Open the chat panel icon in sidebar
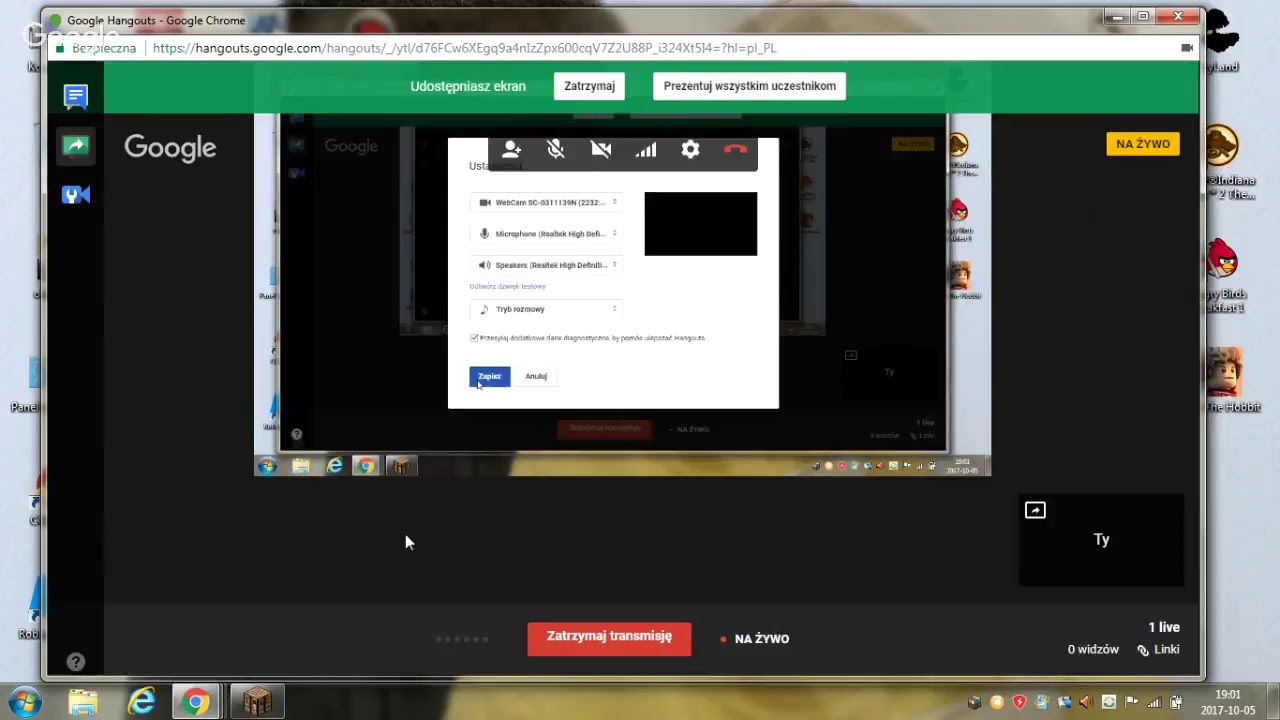Screen dimensions: 1280x720 pyautogui.click(x=76, y=96)
